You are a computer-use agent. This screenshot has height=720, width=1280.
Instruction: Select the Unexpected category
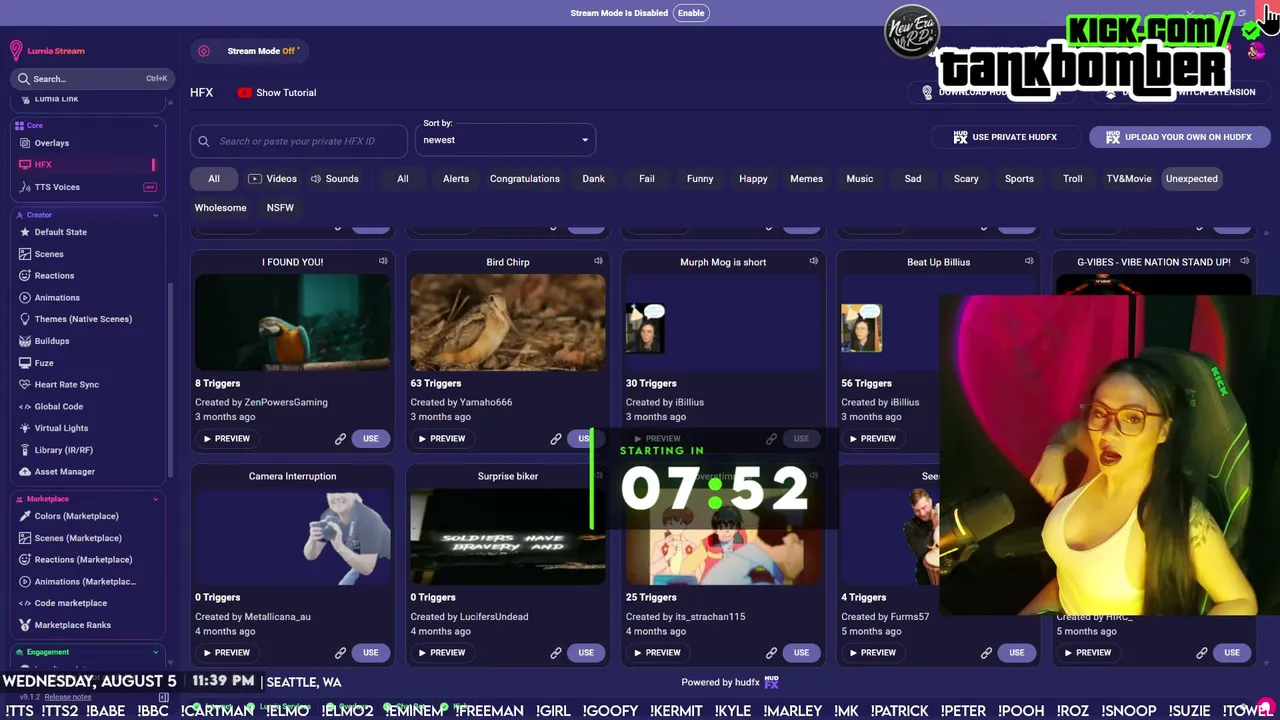click(1192, 179)
